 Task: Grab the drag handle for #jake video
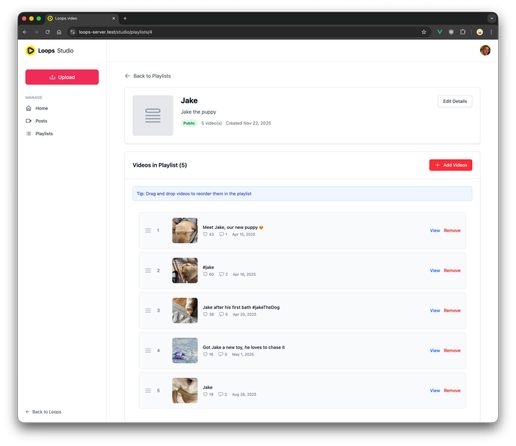(x=148, y=271)
